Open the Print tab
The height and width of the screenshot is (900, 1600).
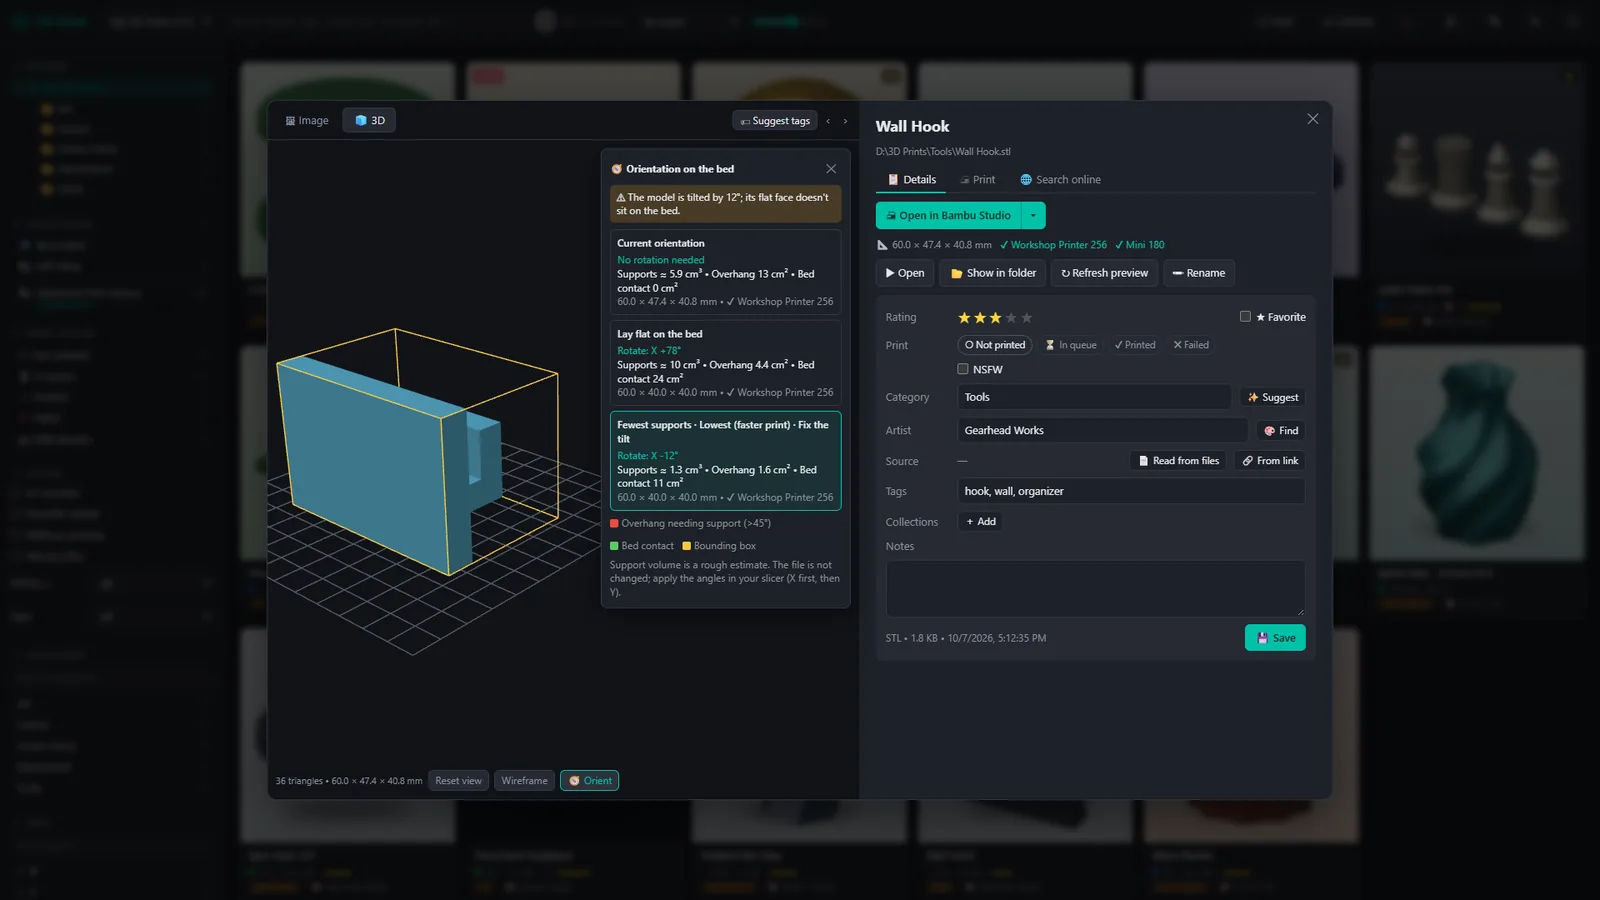click(x=977, y=180)
